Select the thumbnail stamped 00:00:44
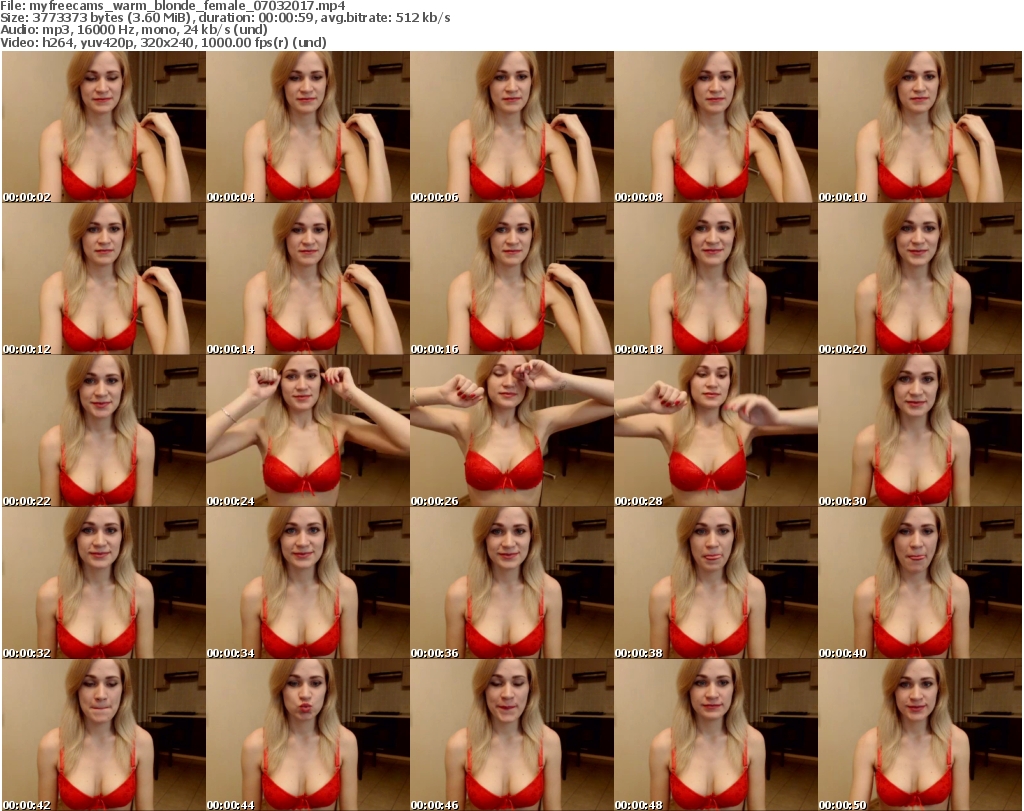This screenshot has width=1024, height=811. (x=308, y=735)
